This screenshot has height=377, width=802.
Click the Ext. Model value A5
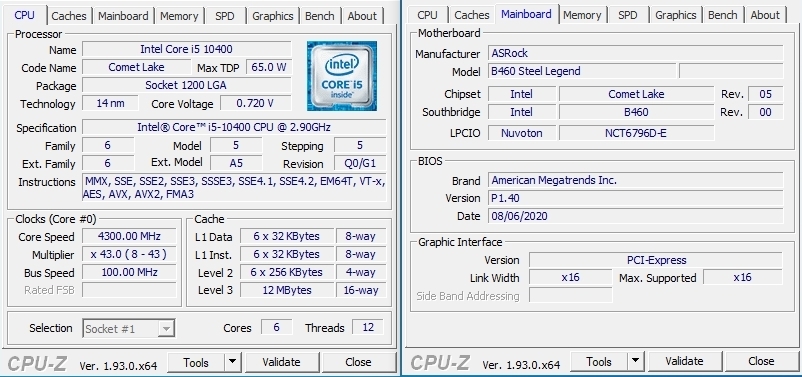[236, 163]
